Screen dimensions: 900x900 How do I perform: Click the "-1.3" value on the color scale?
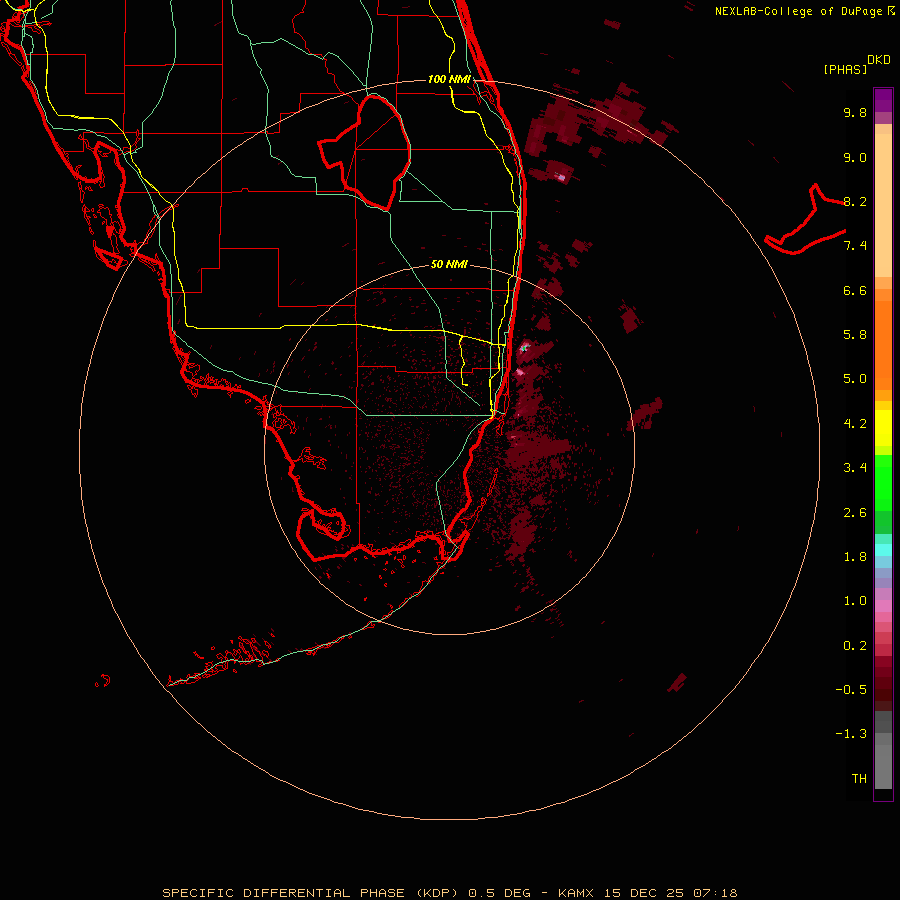[x=851, y=734]
